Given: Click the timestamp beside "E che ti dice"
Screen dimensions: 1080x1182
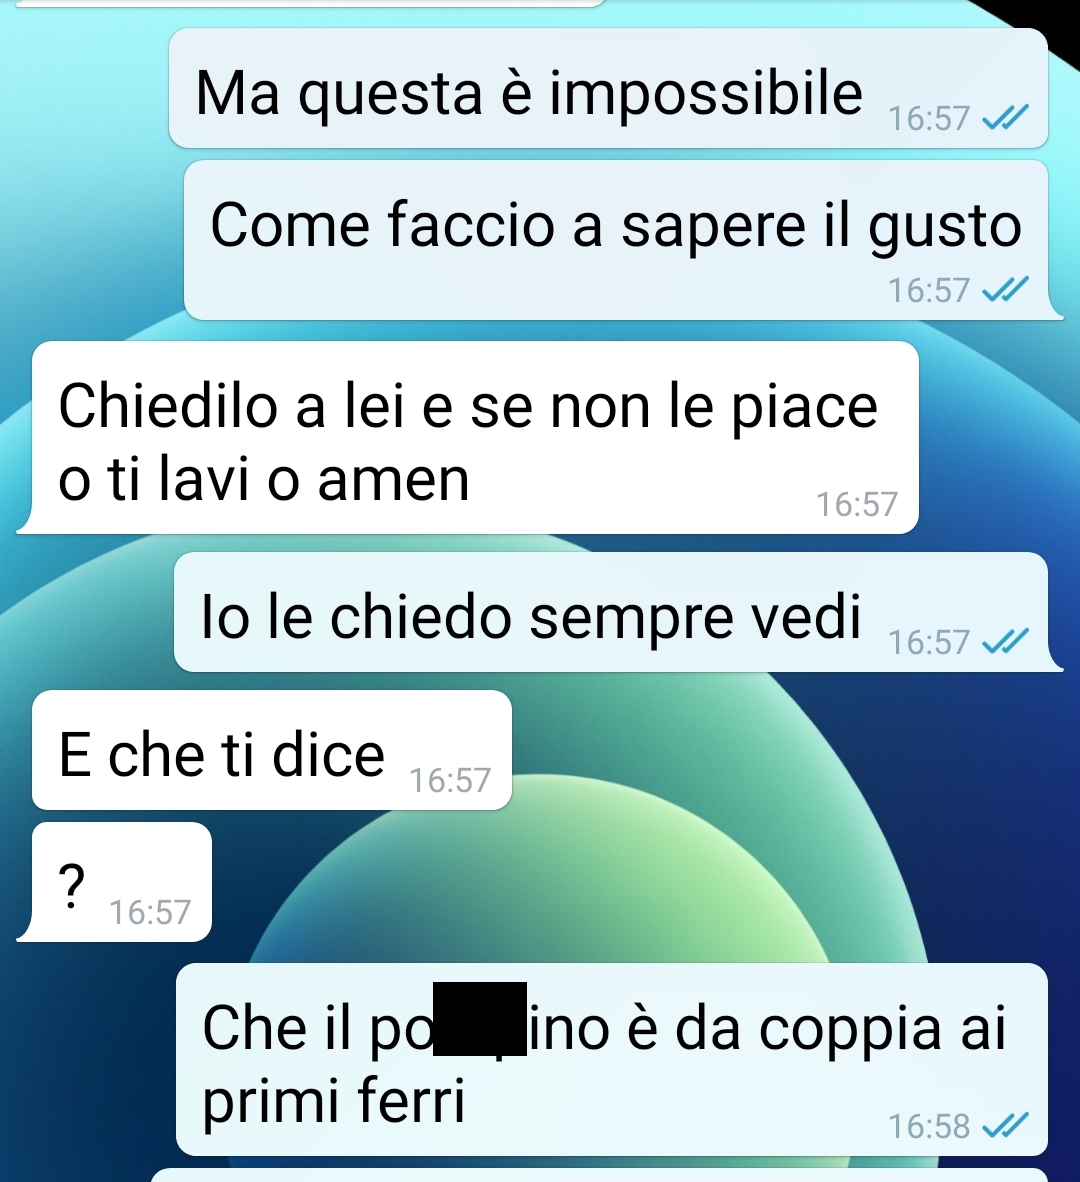Looking at the screenshot, I should point(450,780).
